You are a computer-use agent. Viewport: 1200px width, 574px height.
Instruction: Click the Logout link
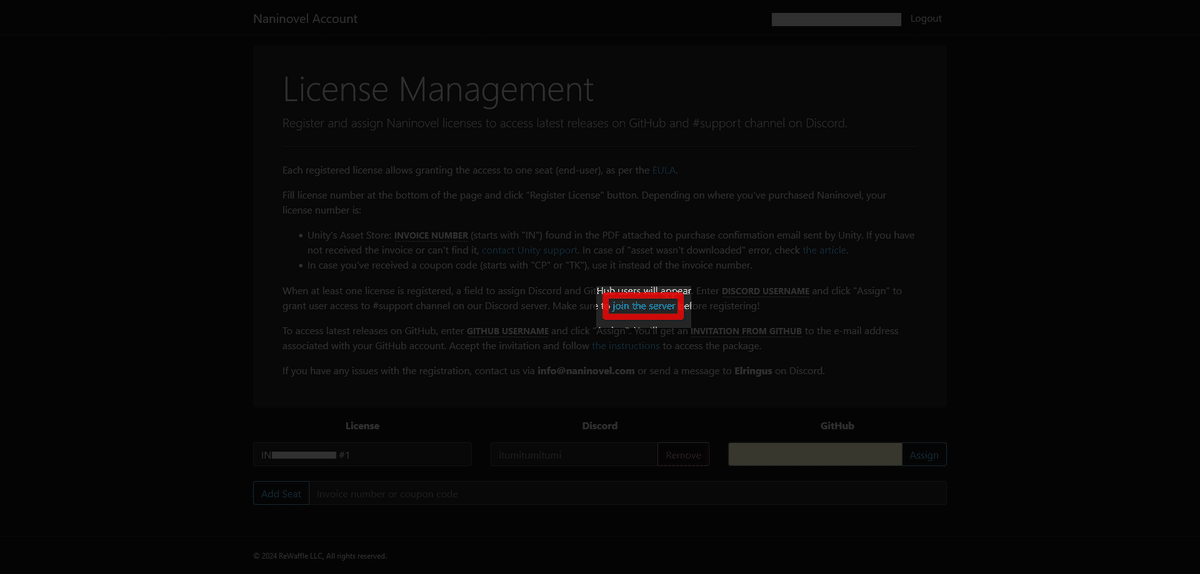[926, 18]
